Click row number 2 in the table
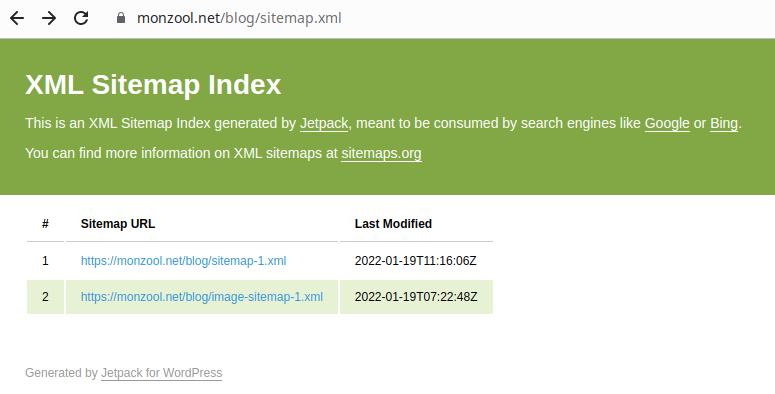Screen dimensions: 775x394 [45, 297]
